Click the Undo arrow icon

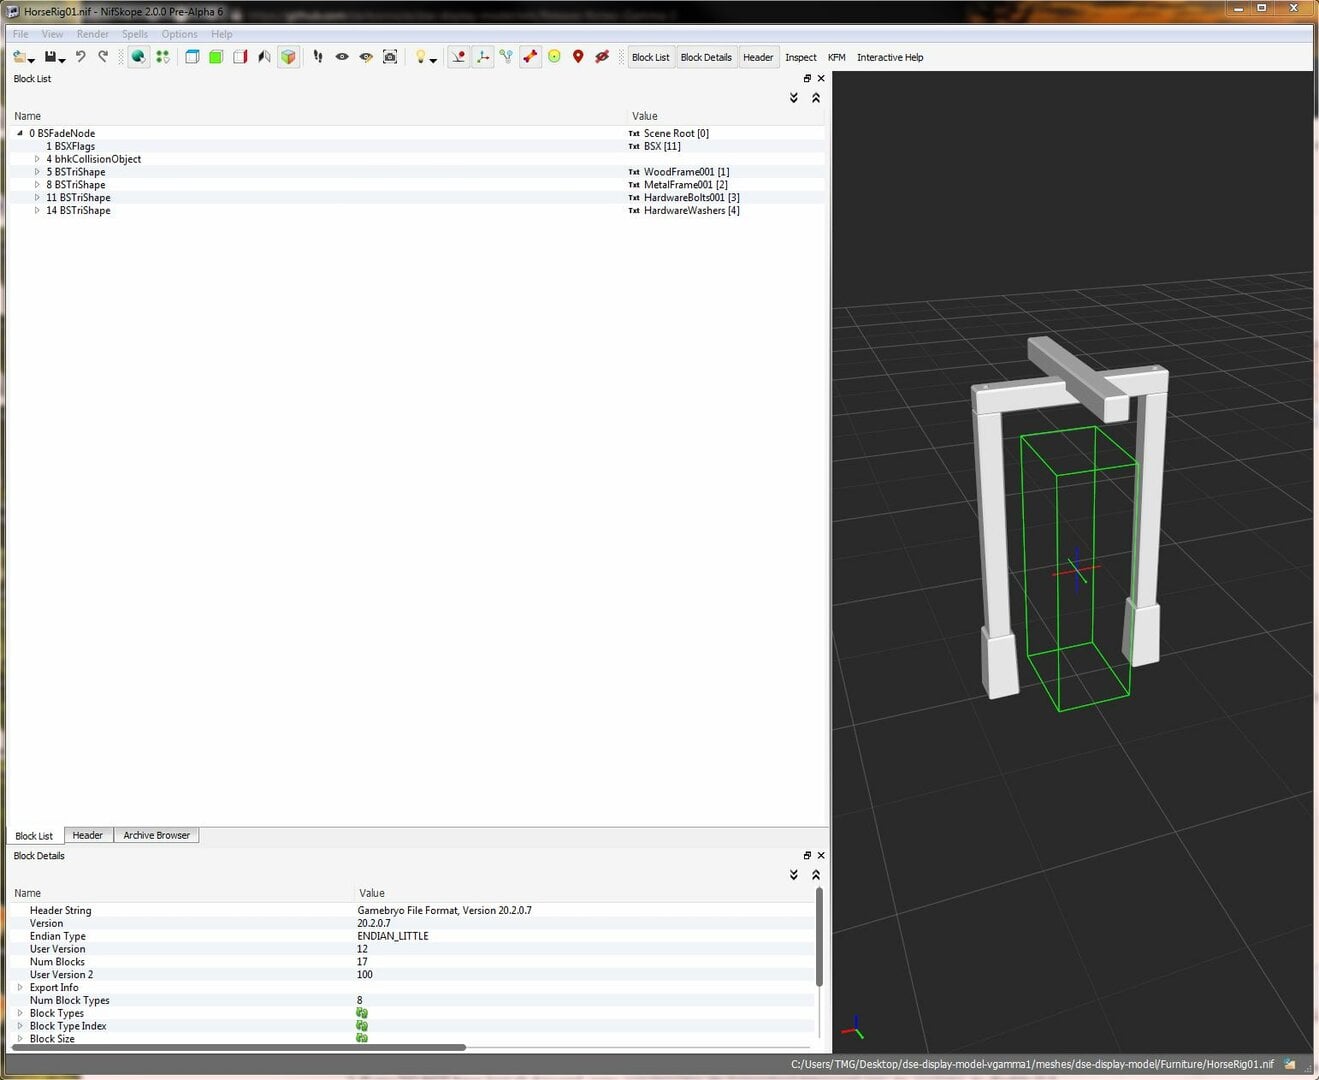click(x=81, y=57)
